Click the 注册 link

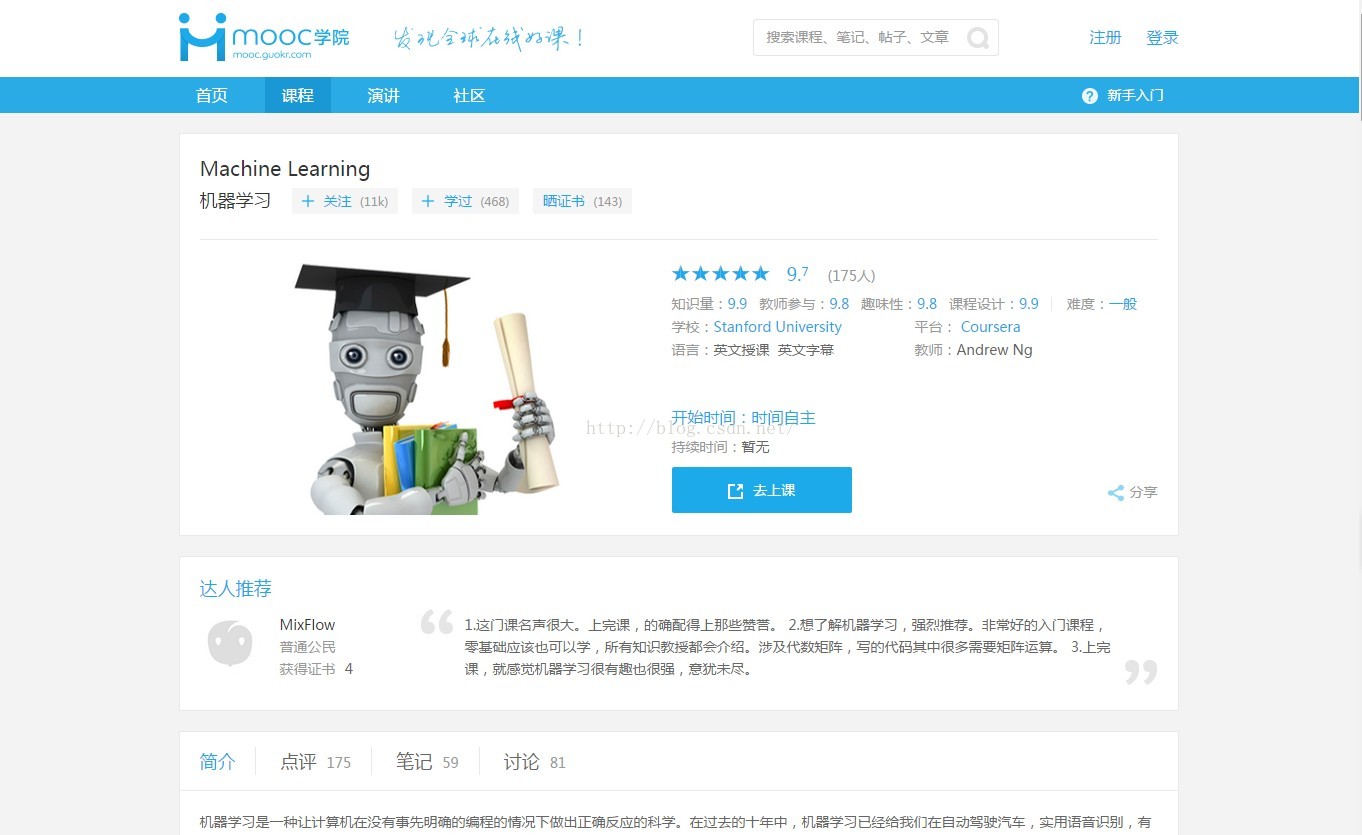pos(1106,38)
